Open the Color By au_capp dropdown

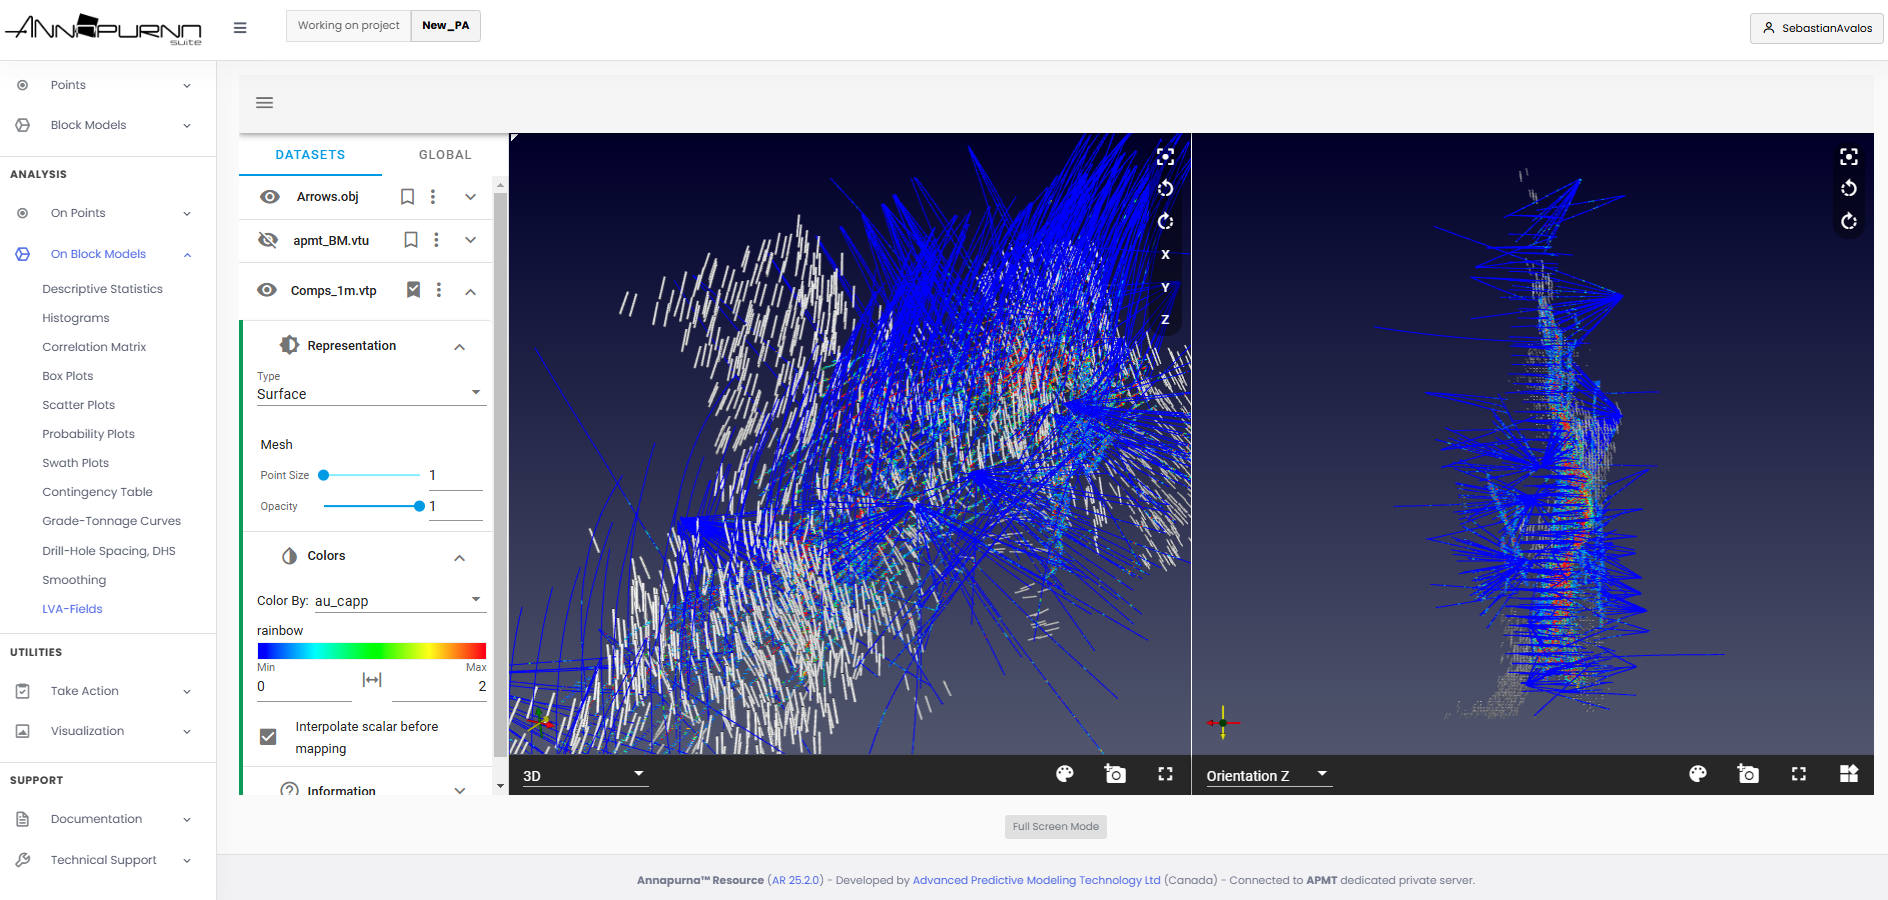399,601
